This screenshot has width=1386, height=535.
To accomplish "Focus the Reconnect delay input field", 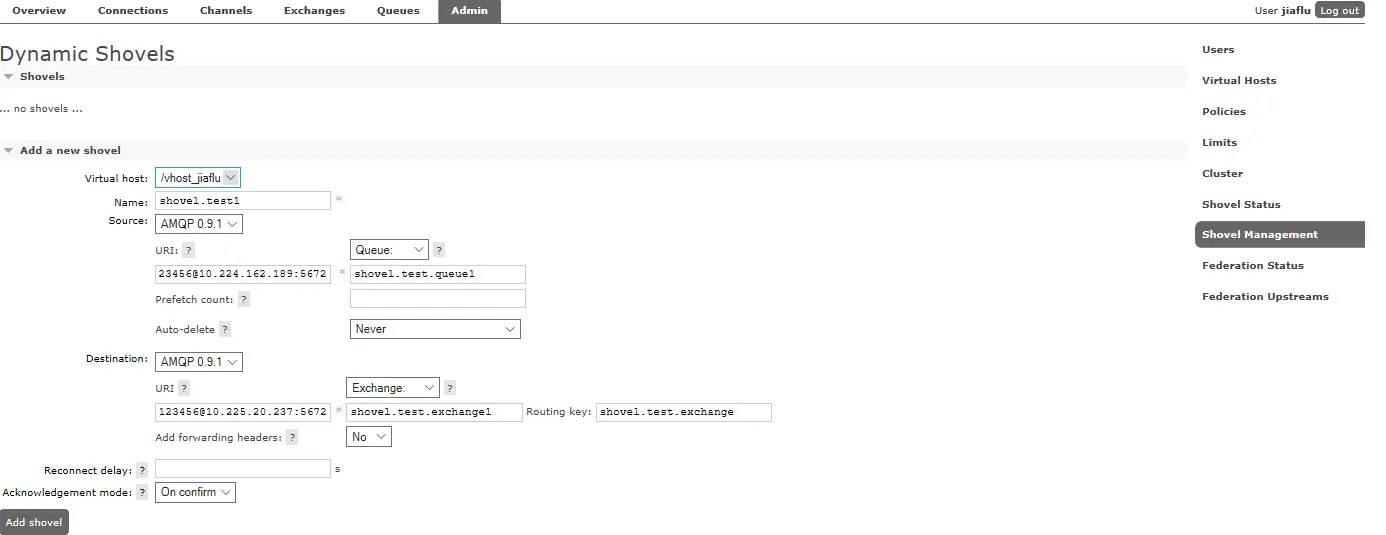I will [x=243, y=469].
